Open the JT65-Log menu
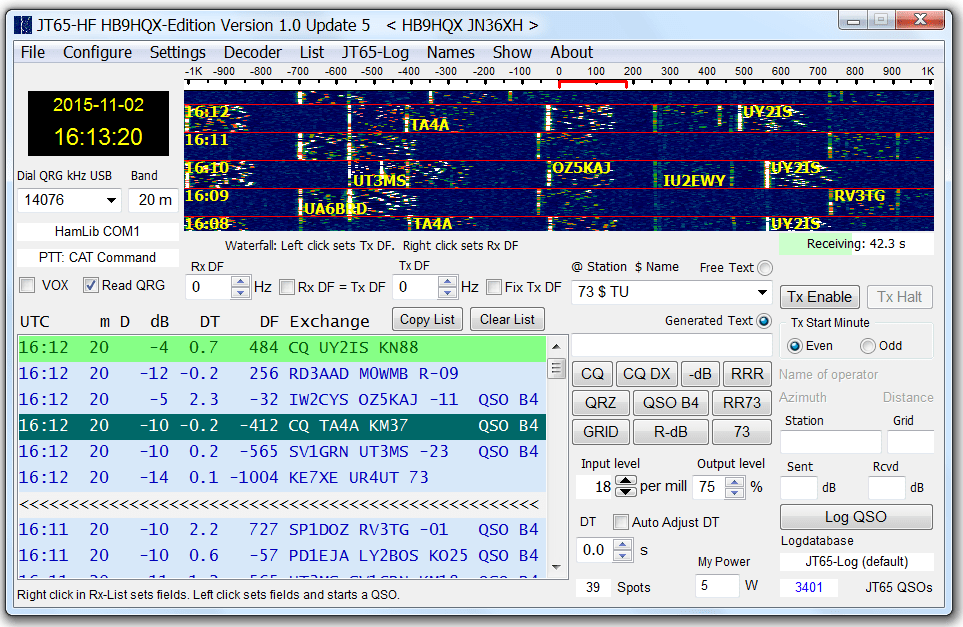The image size is (963, 627). (375, 52)
